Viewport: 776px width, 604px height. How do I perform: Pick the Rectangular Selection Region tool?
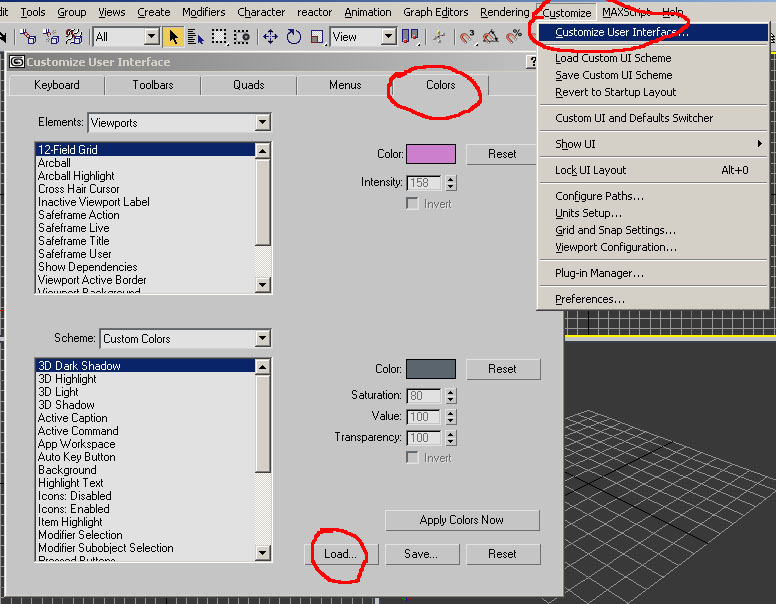(219, 37)
